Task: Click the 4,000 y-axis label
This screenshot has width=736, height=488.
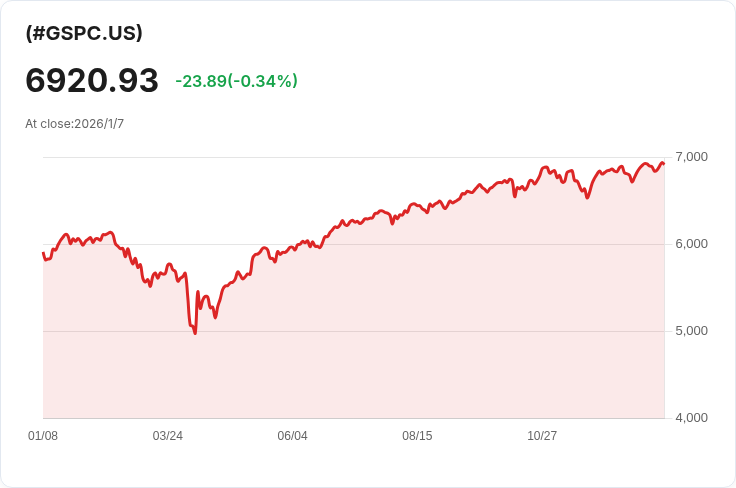Action: pos(691,418)
